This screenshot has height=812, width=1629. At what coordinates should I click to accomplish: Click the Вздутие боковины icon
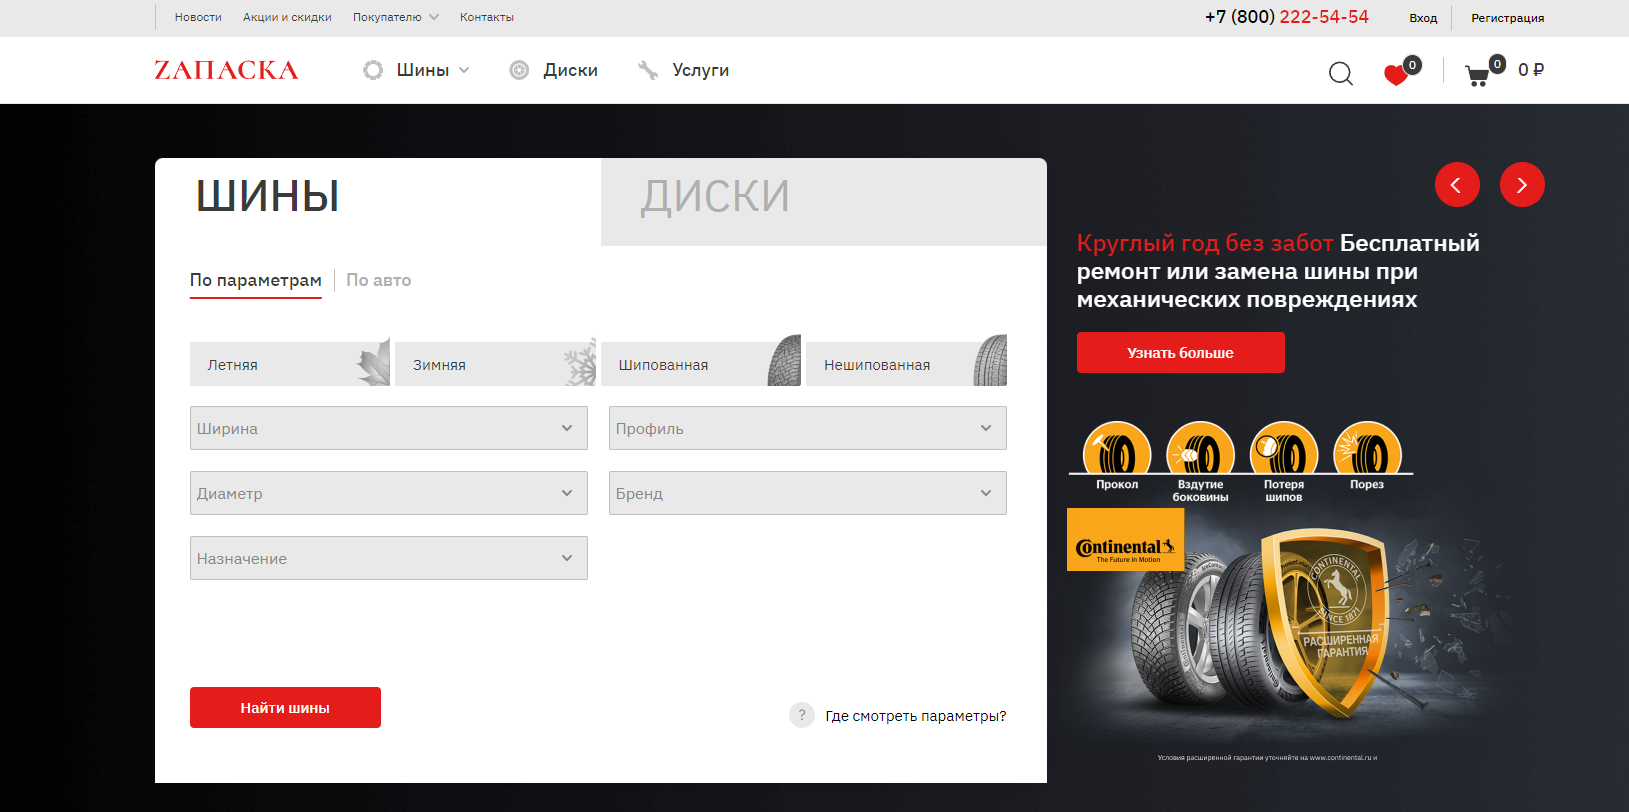click(x=1200, y=448)
